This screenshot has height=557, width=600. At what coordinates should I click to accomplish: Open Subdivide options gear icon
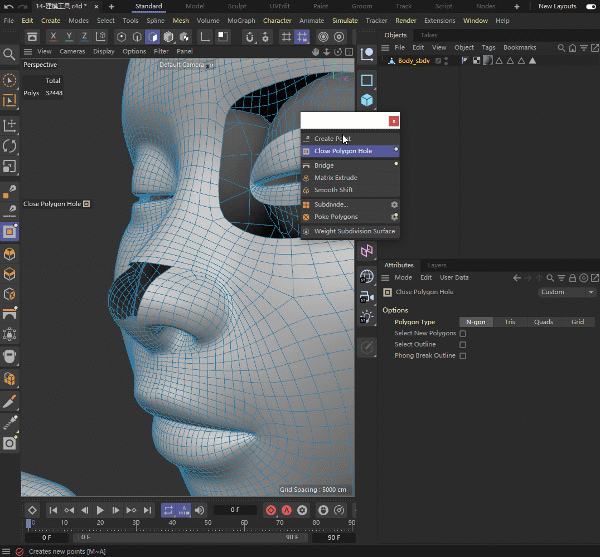pyautogui.click(x=395, y=204)
